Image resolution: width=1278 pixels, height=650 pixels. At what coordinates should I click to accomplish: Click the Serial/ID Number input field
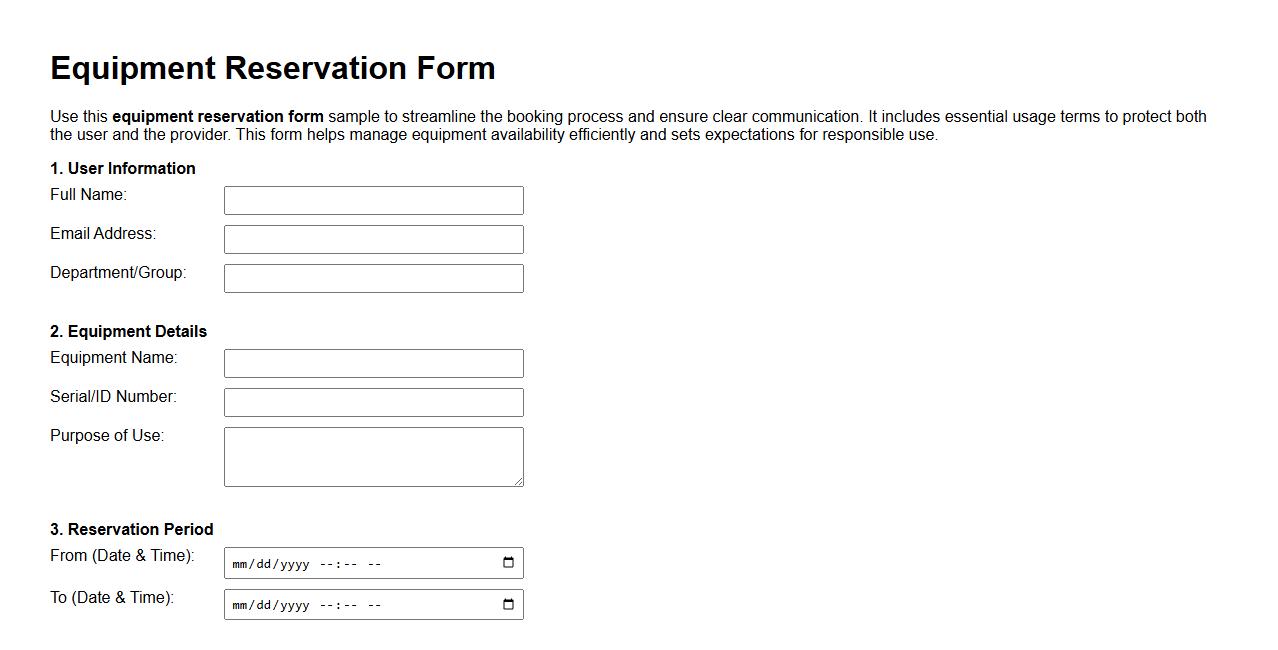coord(374,402)
